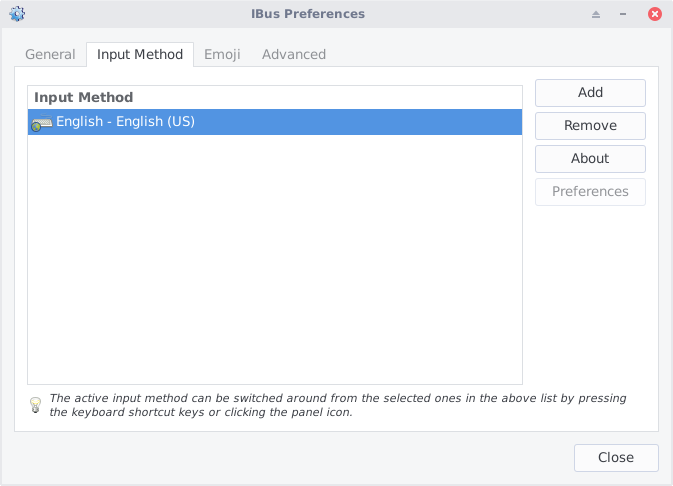Add a new input method
673x486 pixels.
tap(590, 93)
